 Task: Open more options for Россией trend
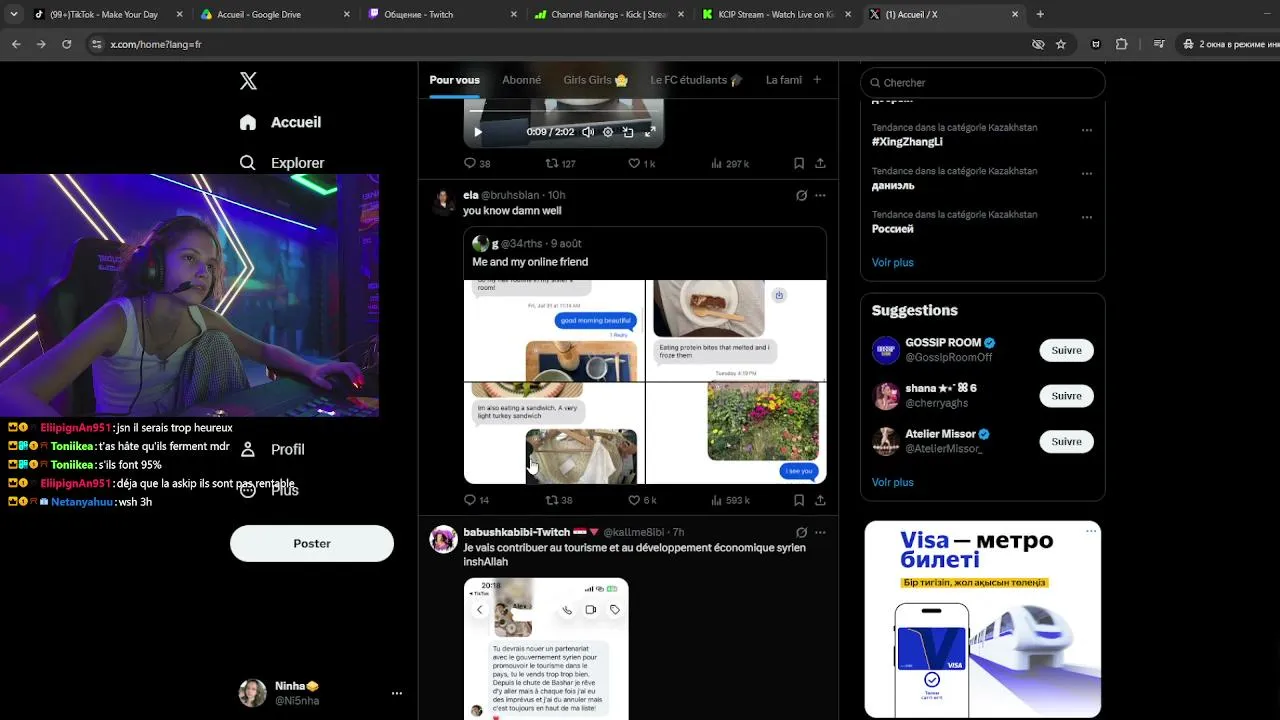[x=1086, y=217]
